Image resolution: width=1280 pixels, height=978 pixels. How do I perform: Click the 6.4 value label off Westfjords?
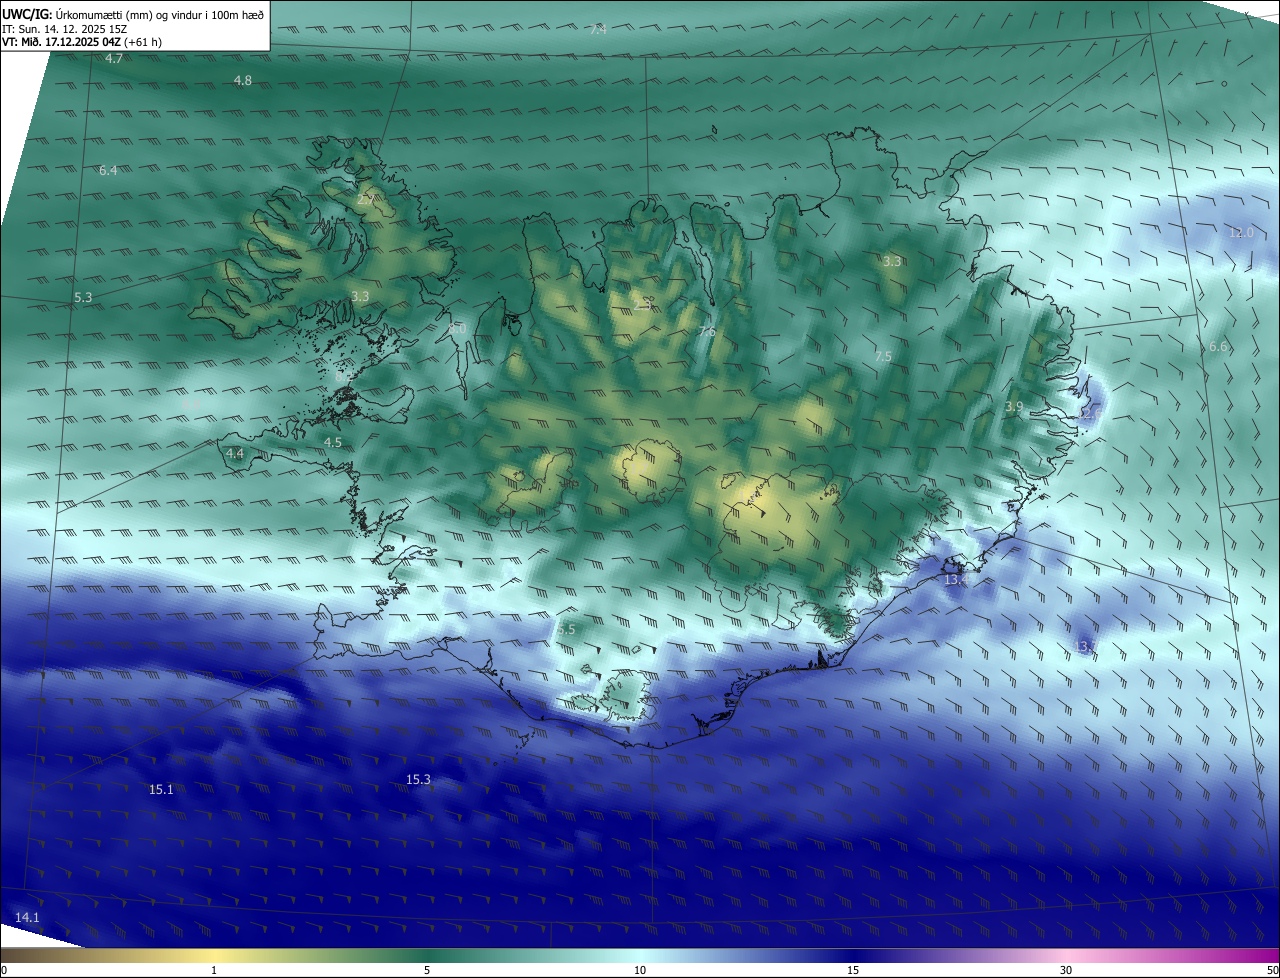click(x=108, y=171)
